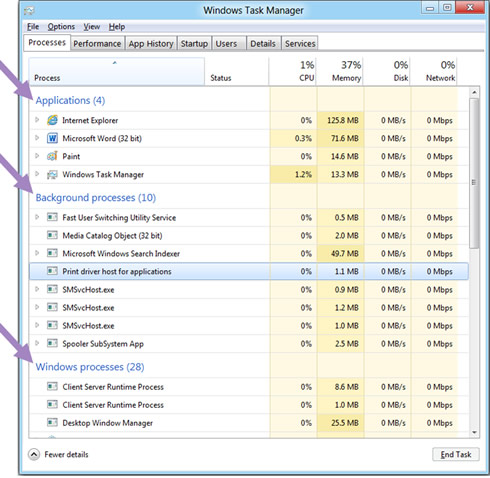The image size is (490, 478).
Task: Click the Task Manager title bar icon
Action: (29, 11)
